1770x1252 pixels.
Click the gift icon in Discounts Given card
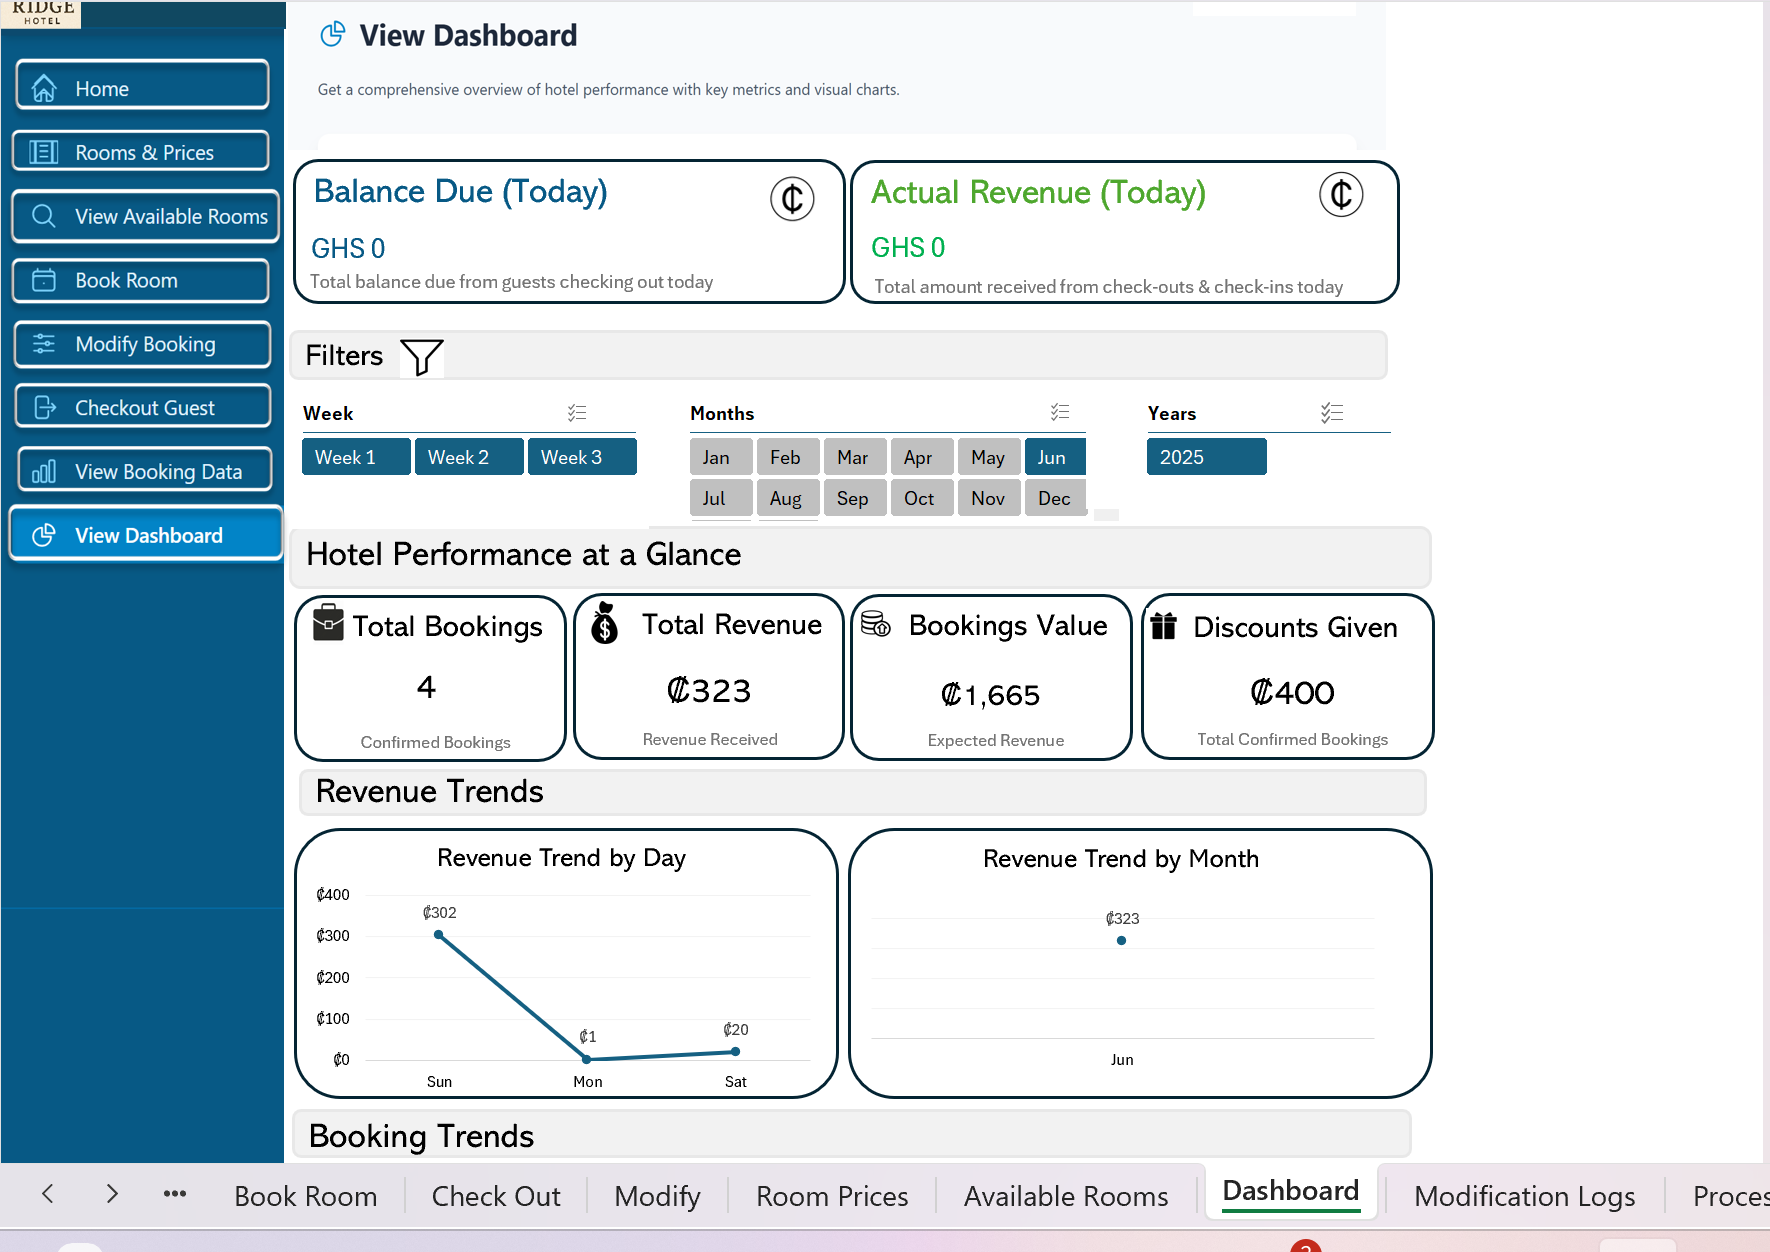pos(1164,625)
